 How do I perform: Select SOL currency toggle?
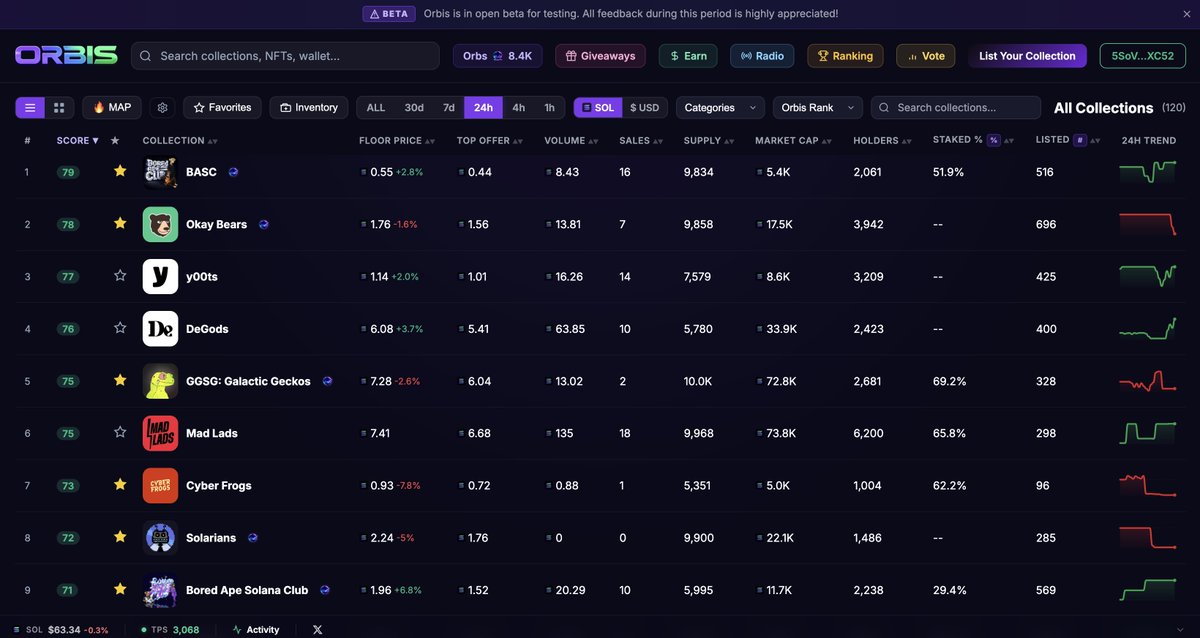coord(597,107)
